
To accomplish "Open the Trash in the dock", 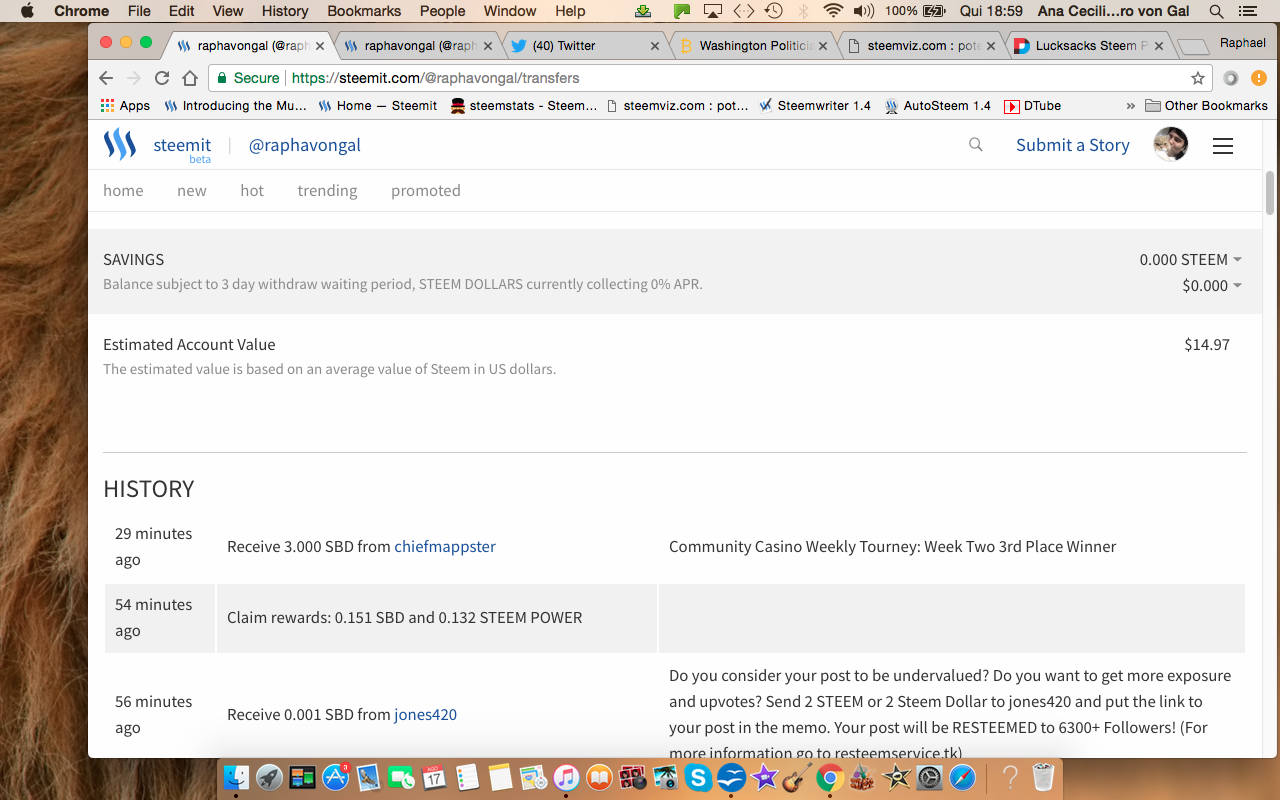I will [1043, 777].
